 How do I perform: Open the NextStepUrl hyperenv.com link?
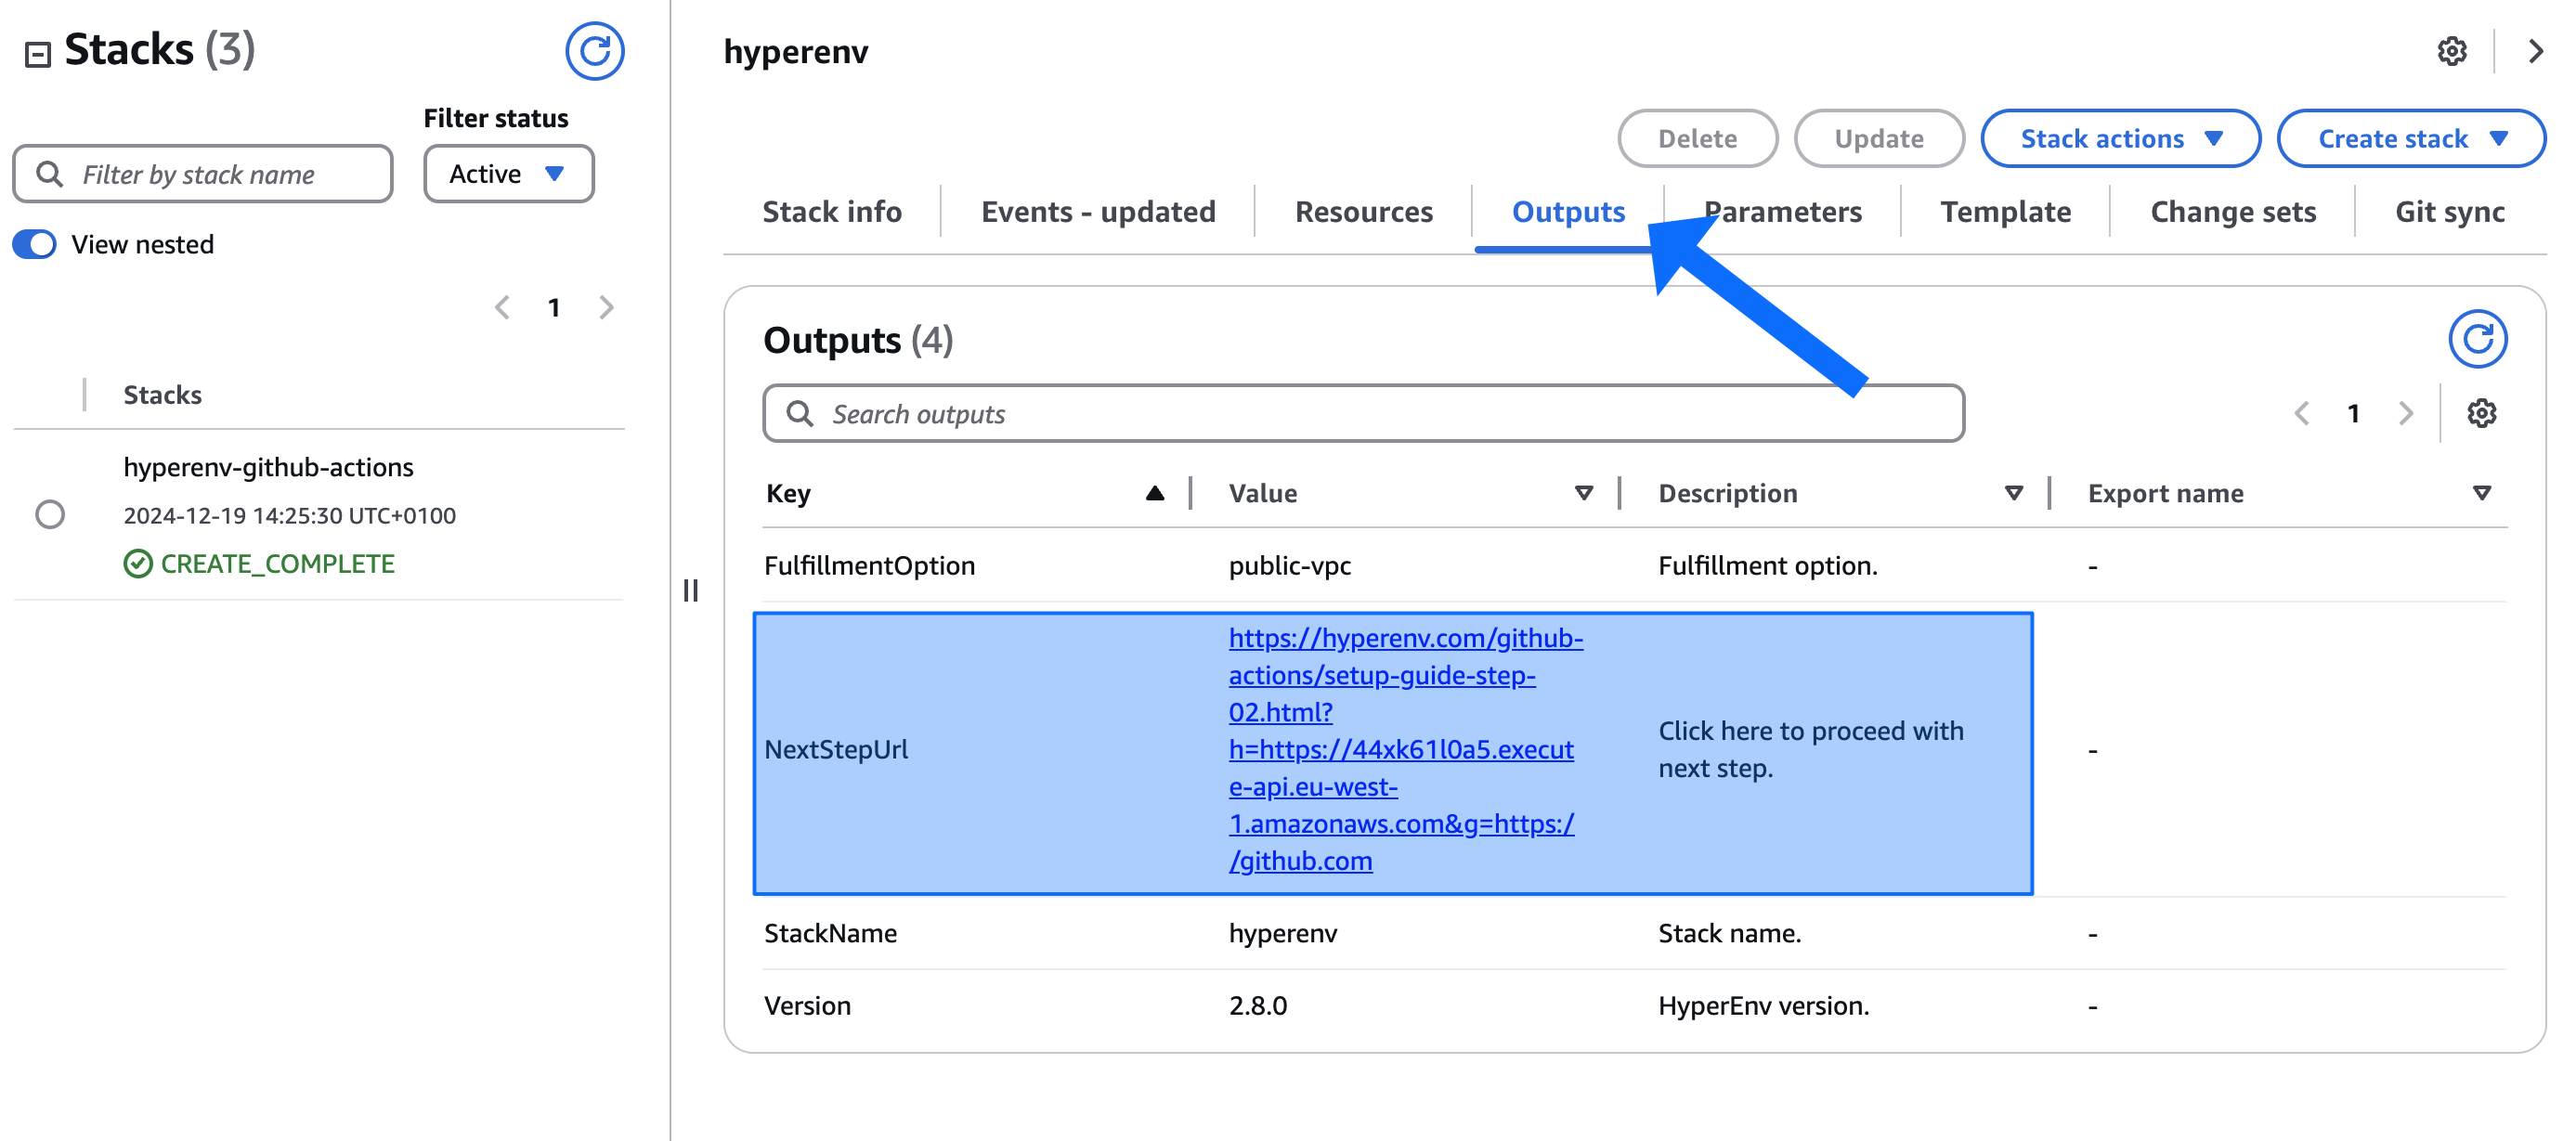coord(1404,749)
